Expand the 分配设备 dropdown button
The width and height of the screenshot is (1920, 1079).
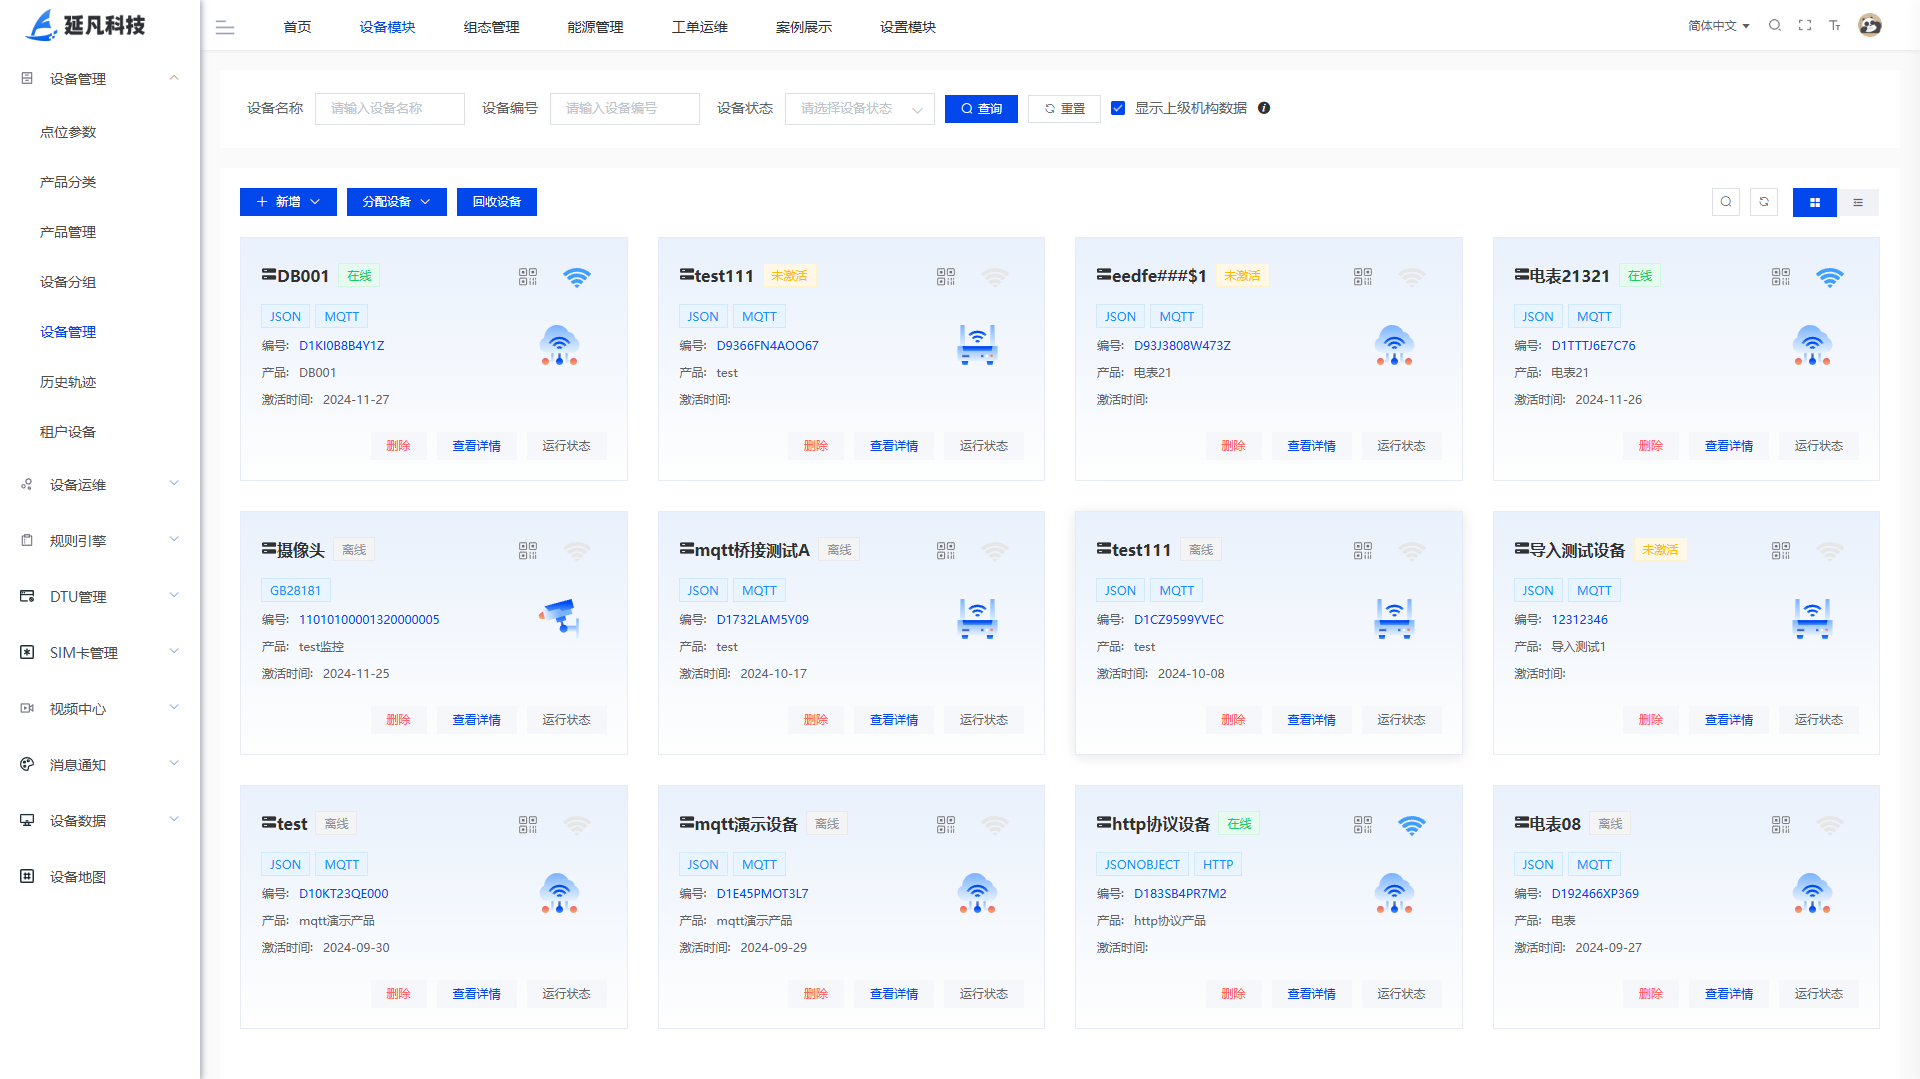396,202
